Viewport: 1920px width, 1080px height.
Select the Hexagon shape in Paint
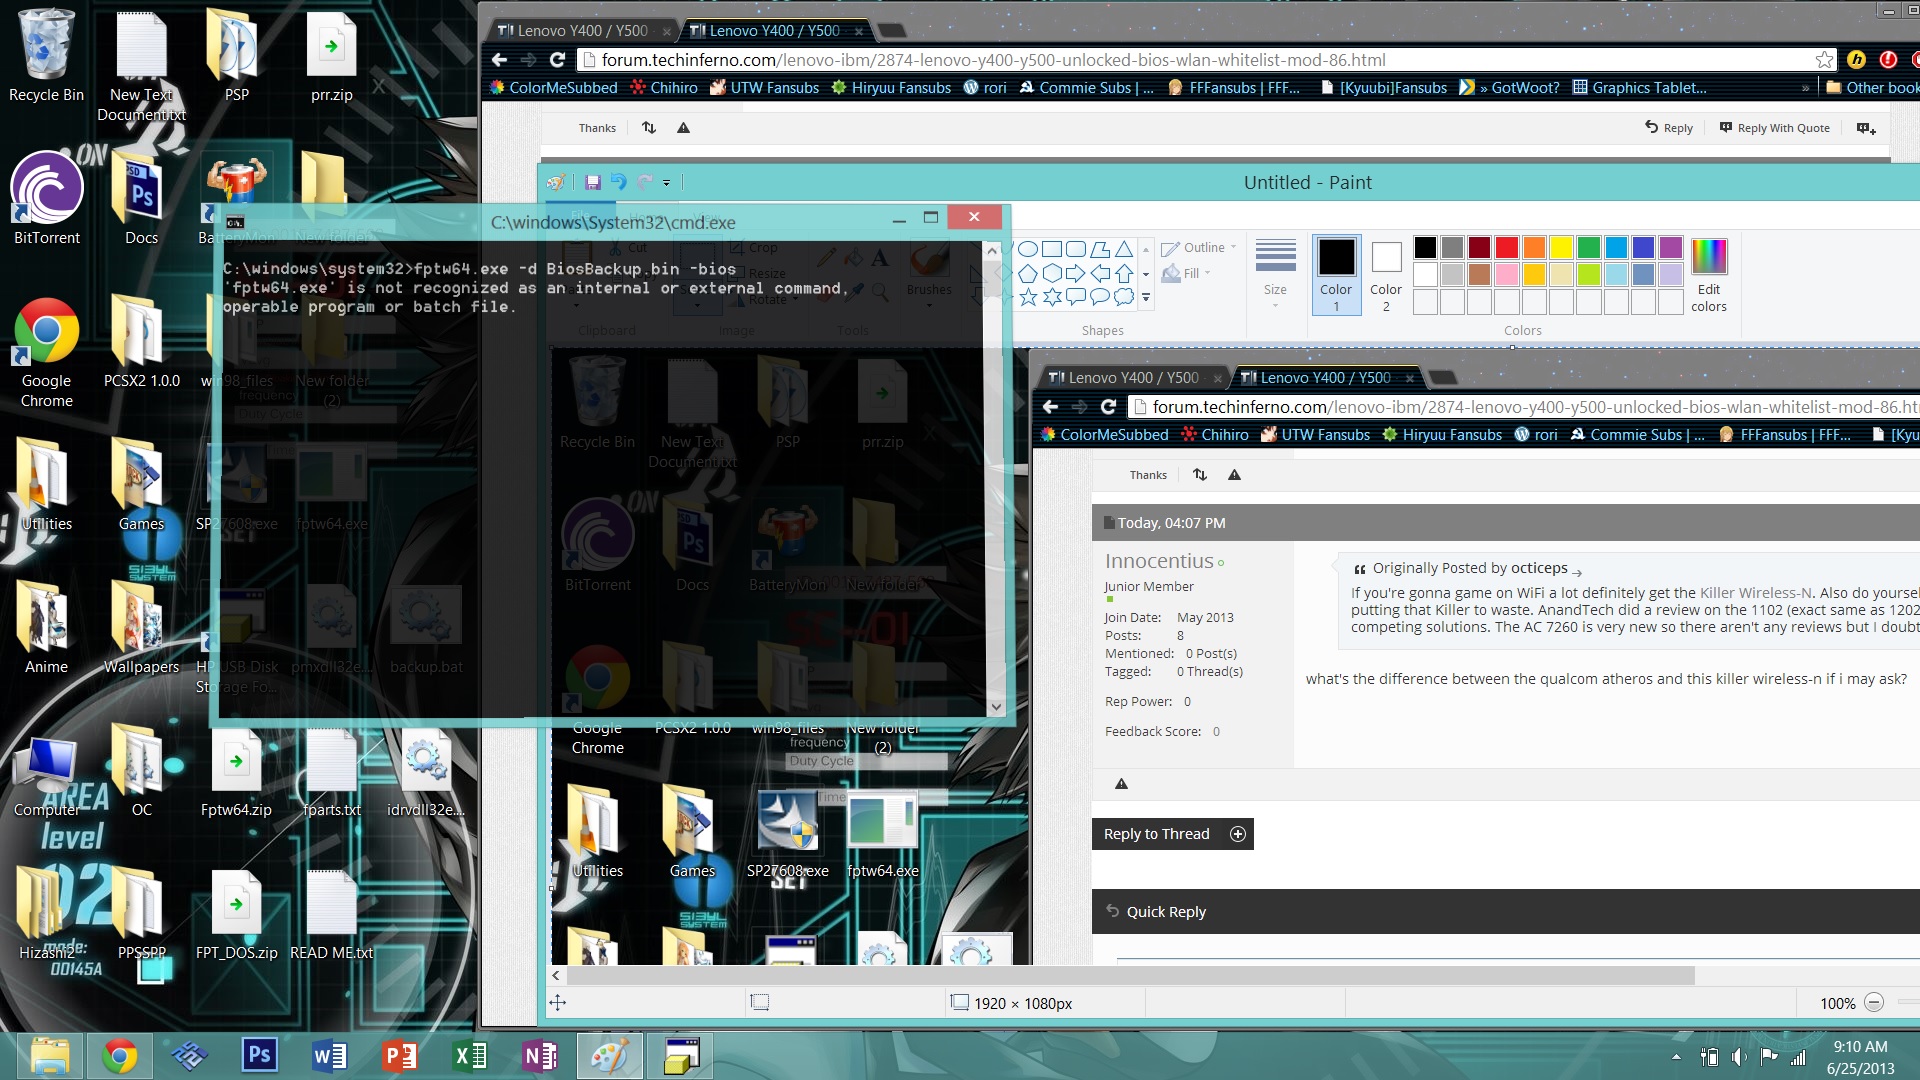pyautogui.click(x=1052, y=273)
